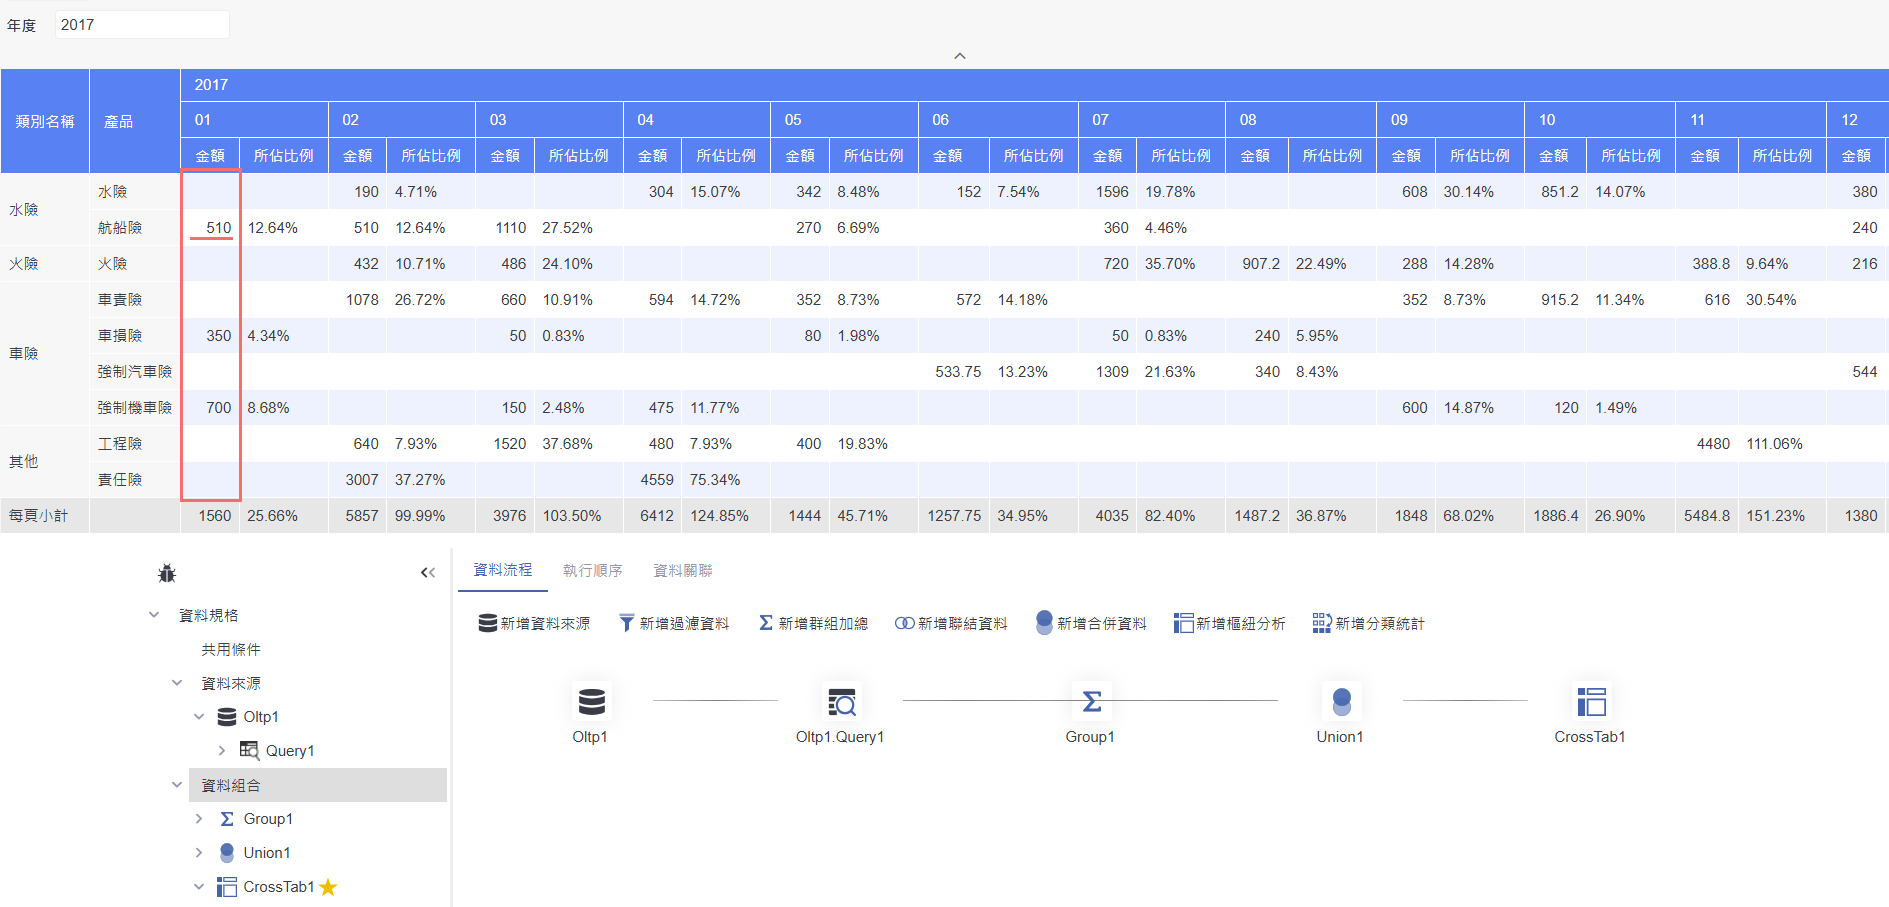Image resolution: width=1889 pixels, height=907 pixels.
Task: Collapse the left panel with double chevron
Action: tap(428, 572)
